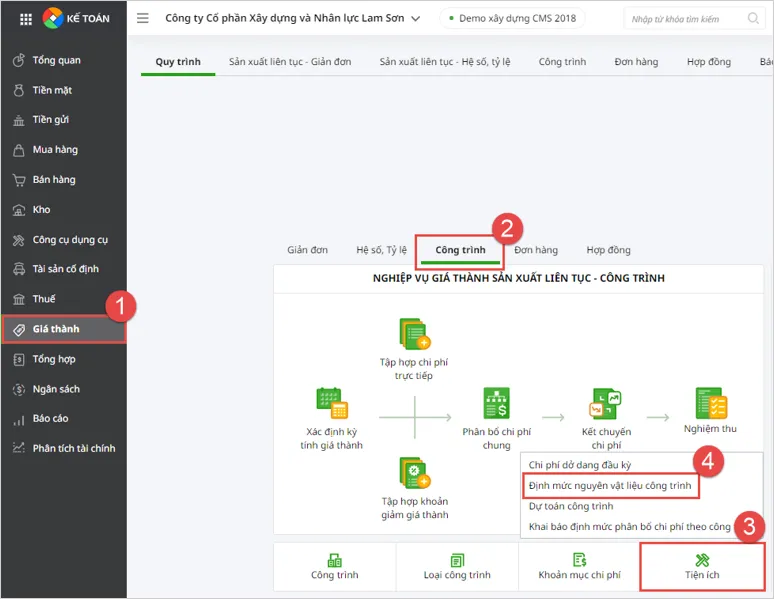The height and width of the screenshot is (599, 774).
Task: Open Xác định kỳ tính giá thành step
Action: point(332,402)
